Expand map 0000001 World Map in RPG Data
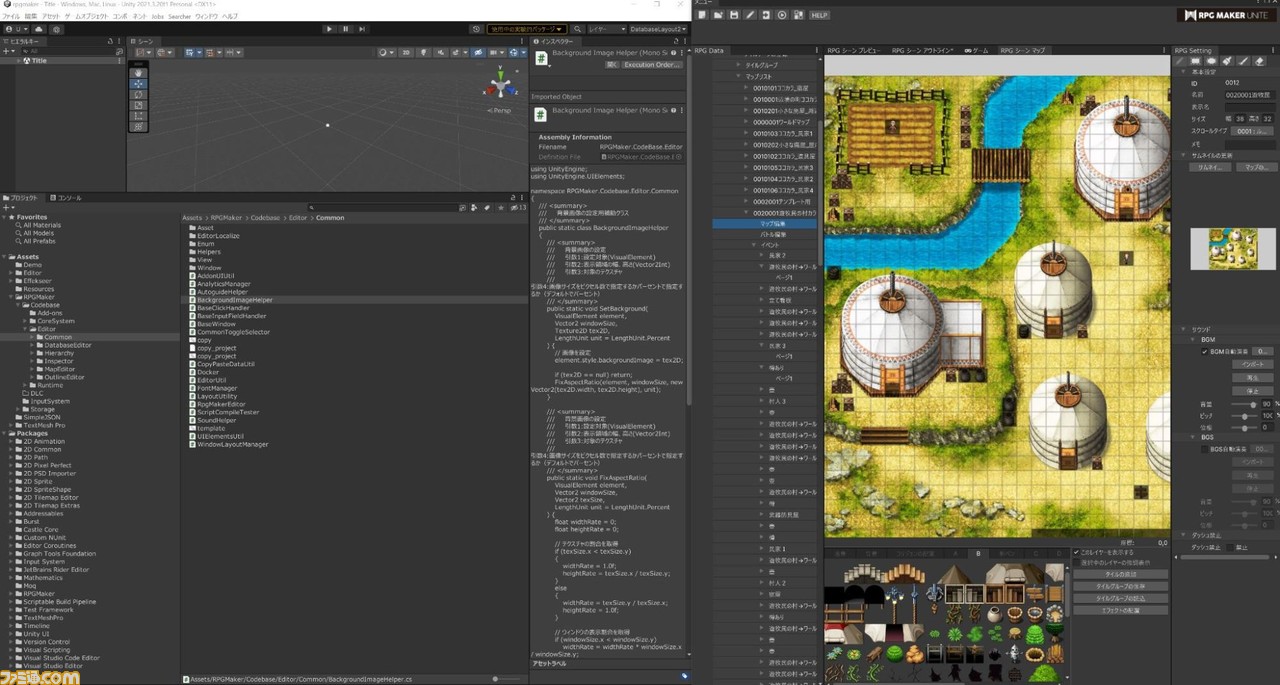 pyautogui.click(x=746, y=122)
